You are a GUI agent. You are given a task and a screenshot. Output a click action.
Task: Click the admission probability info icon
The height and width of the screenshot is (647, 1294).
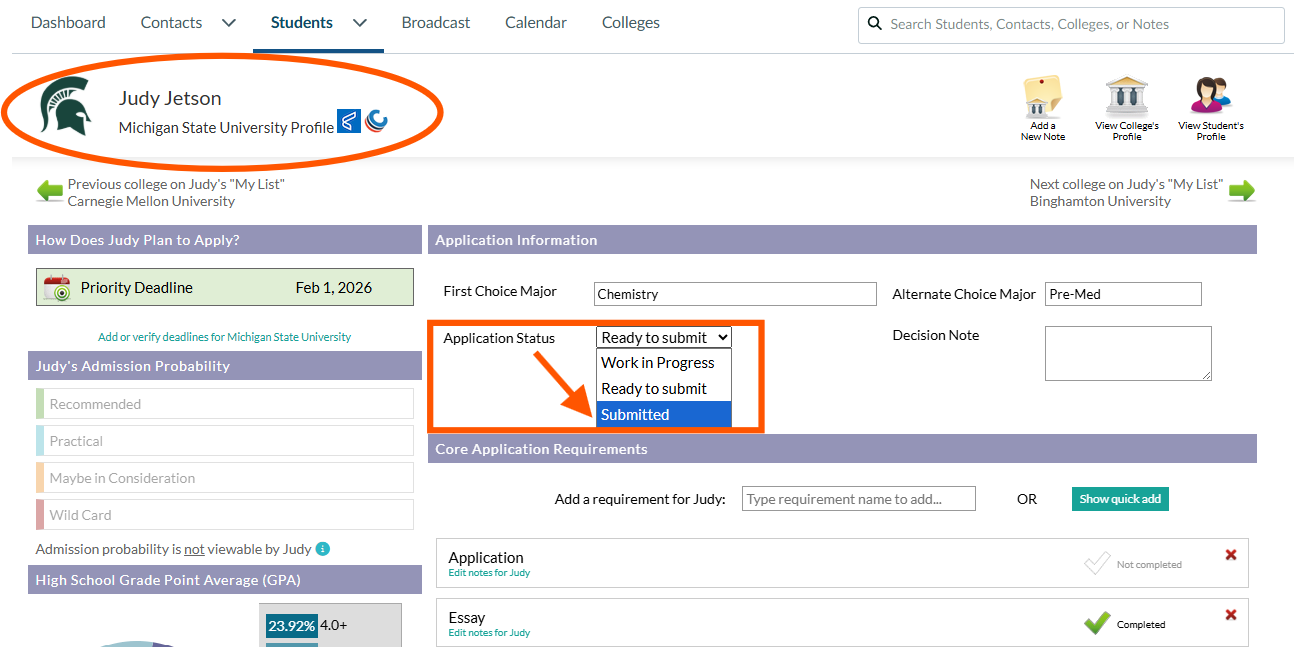pos(323,549)
